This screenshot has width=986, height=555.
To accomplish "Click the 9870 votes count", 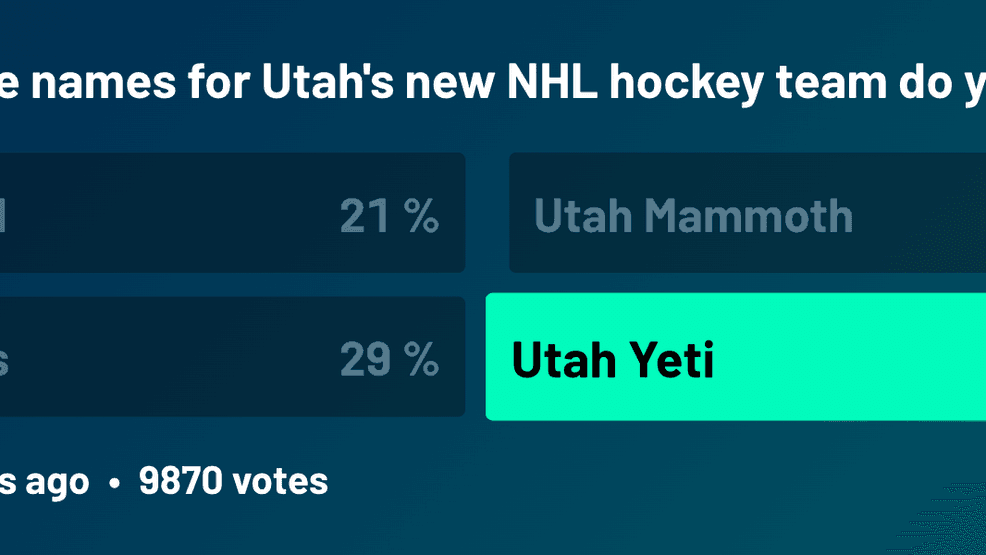I will coord(233,482).
